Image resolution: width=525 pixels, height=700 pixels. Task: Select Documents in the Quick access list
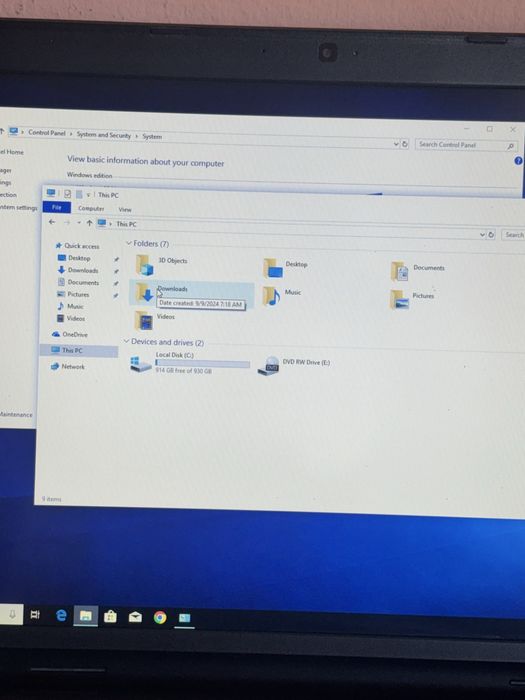[78, 282]
